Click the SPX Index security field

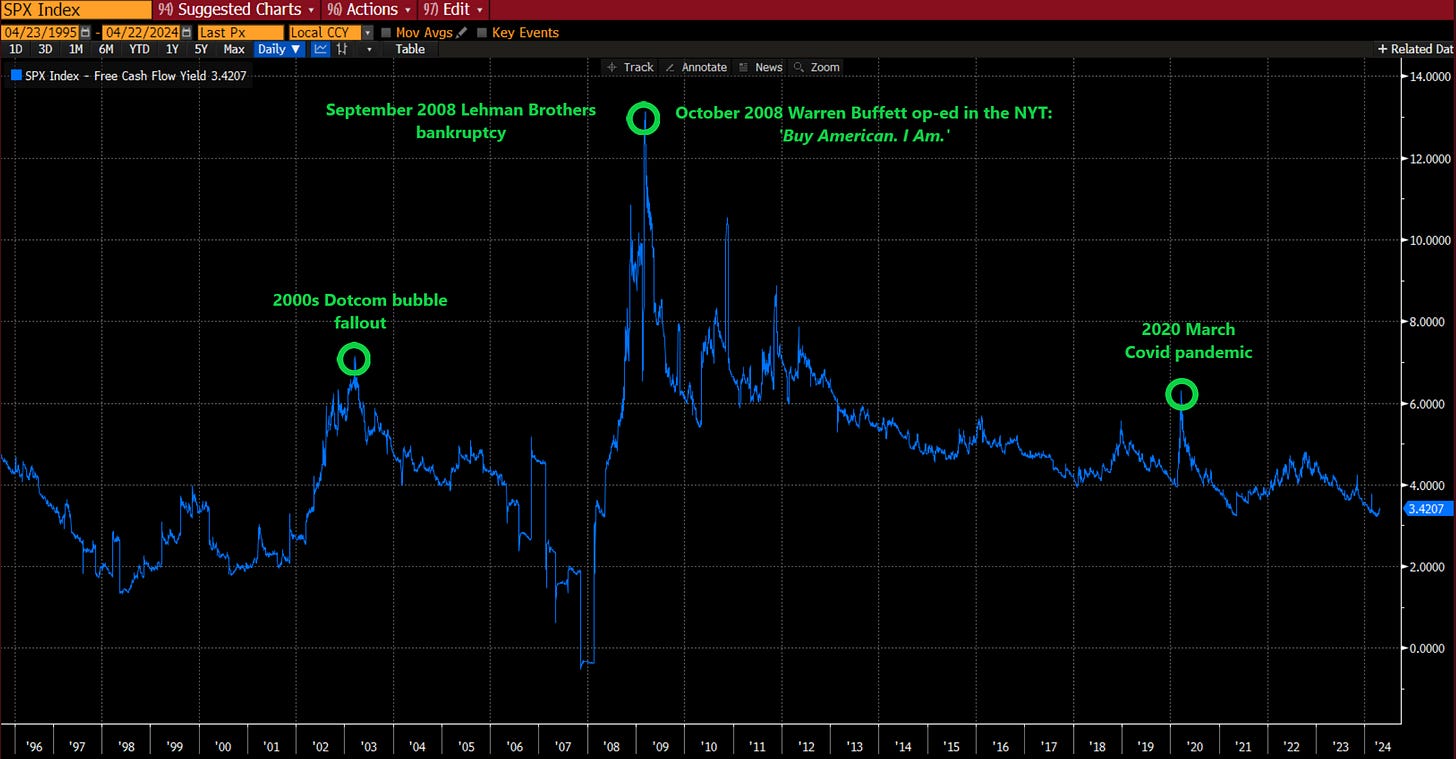pyautogui.click(x=76, y=9)
